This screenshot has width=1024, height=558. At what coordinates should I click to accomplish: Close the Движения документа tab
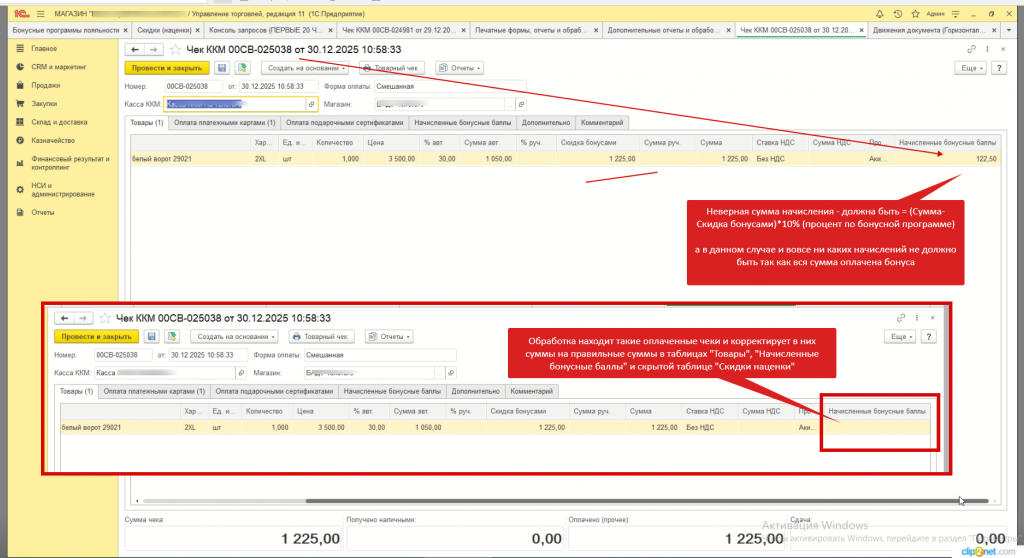click(994, 31)
